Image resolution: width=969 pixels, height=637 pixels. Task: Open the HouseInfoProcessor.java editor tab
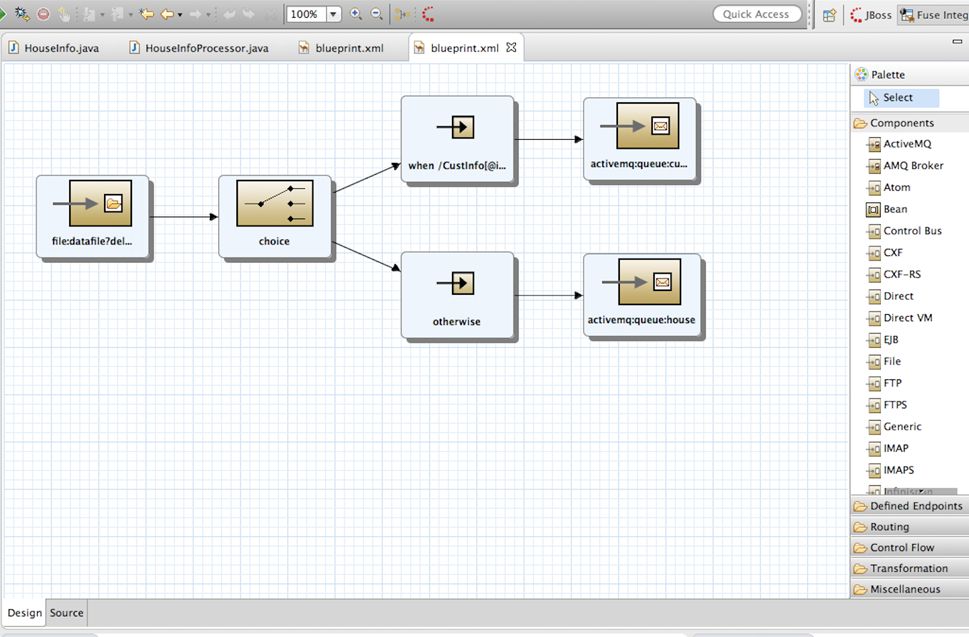tap(206, 48)
